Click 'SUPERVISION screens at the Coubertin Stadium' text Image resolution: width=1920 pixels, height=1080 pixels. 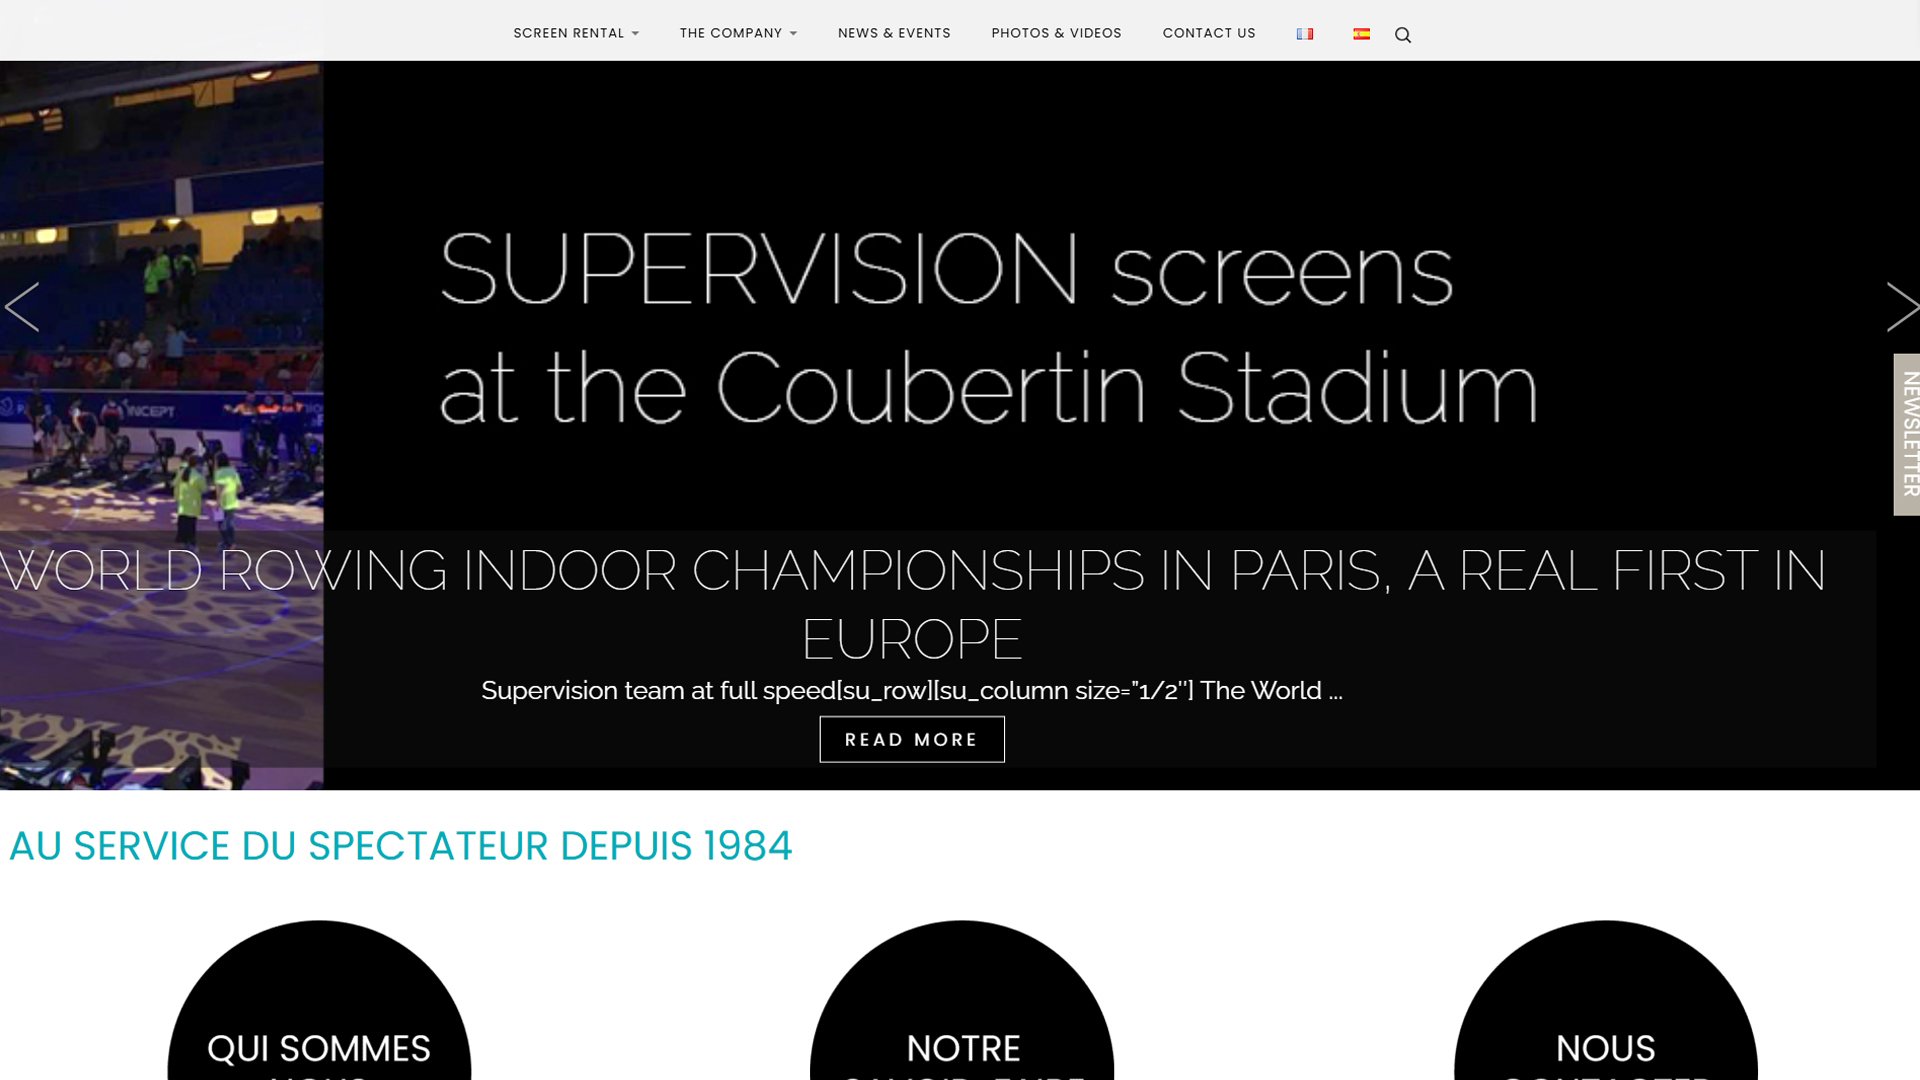click(988, 328)
